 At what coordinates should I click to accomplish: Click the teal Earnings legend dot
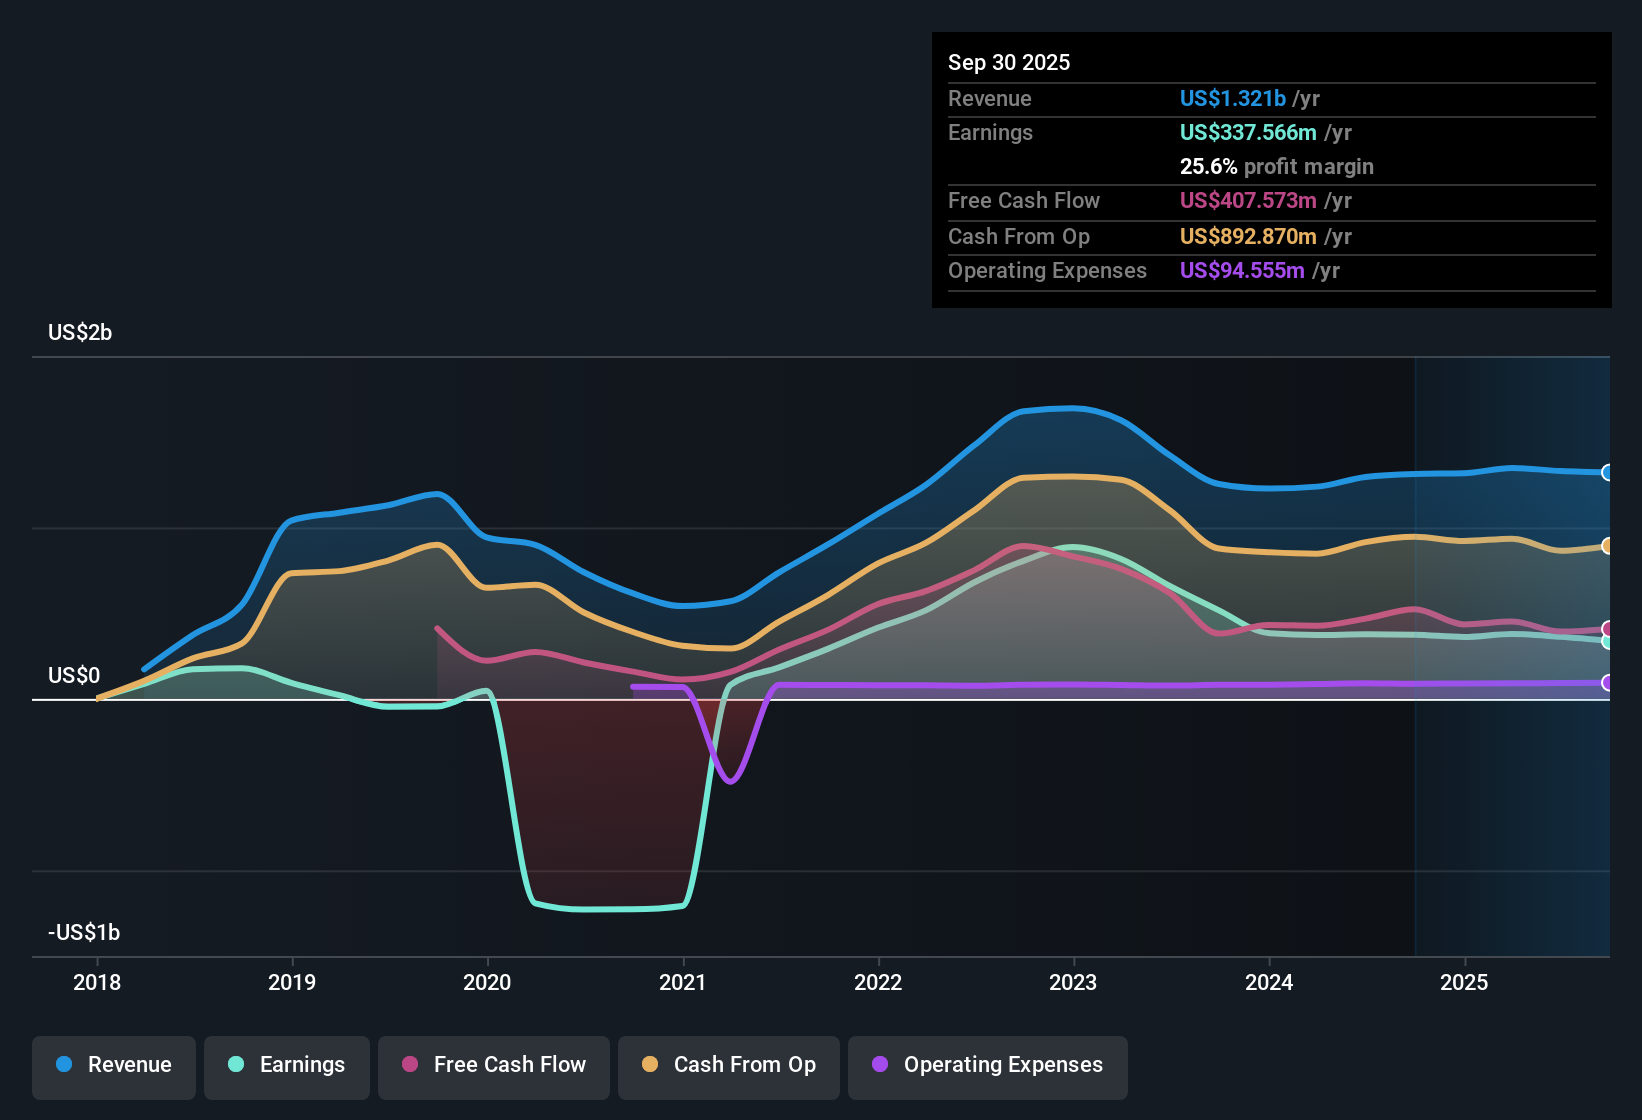coord(236,1065)
